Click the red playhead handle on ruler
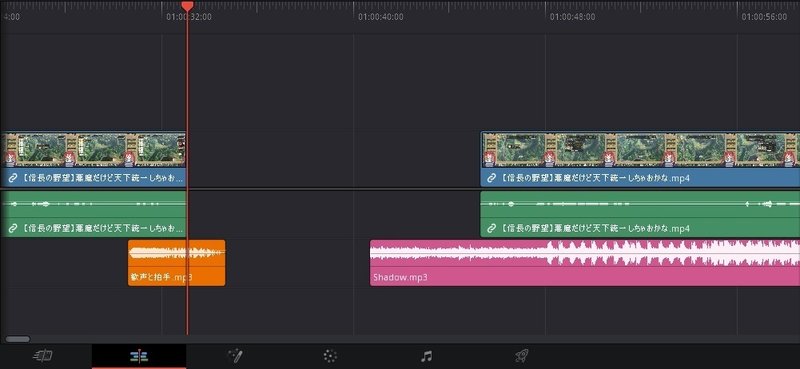The width and height of the screenshot is (800, 369). coord(187,6)
